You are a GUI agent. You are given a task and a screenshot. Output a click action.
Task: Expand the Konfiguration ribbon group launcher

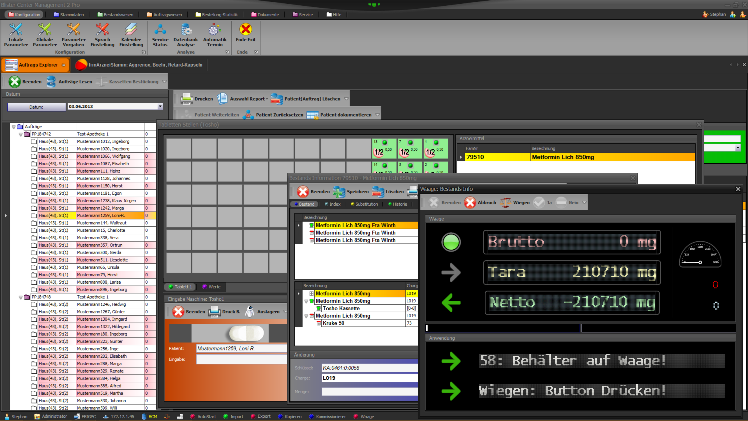[x=144, y=52]
